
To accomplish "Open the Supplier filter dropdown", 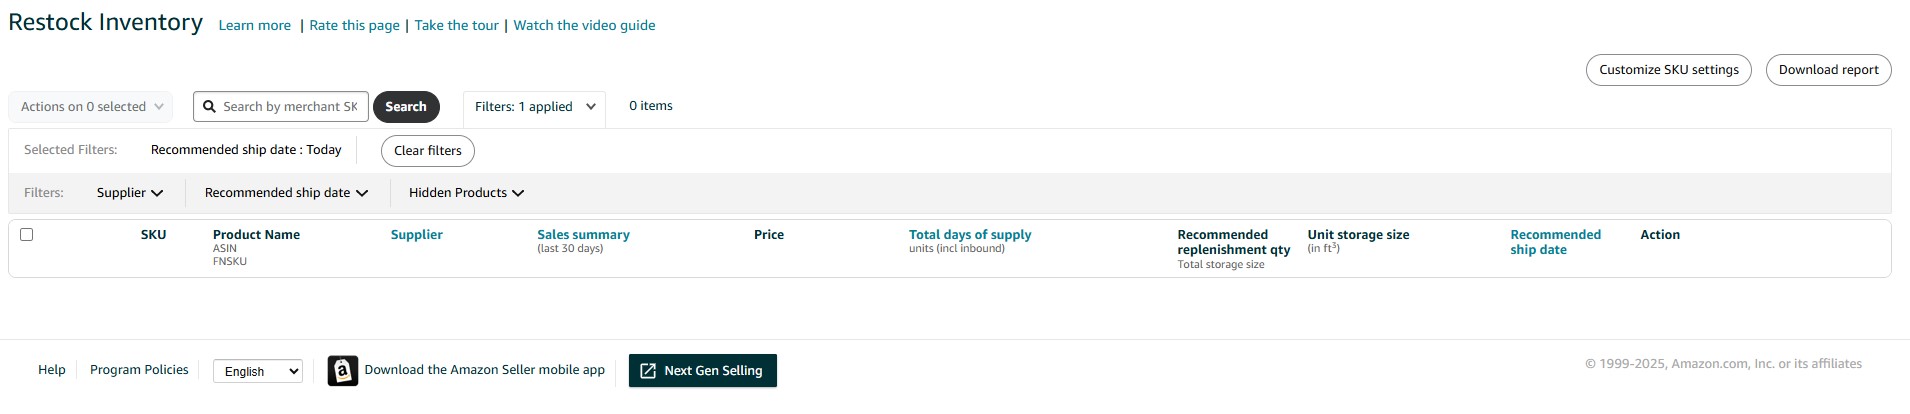I will [x=130, y=193].
